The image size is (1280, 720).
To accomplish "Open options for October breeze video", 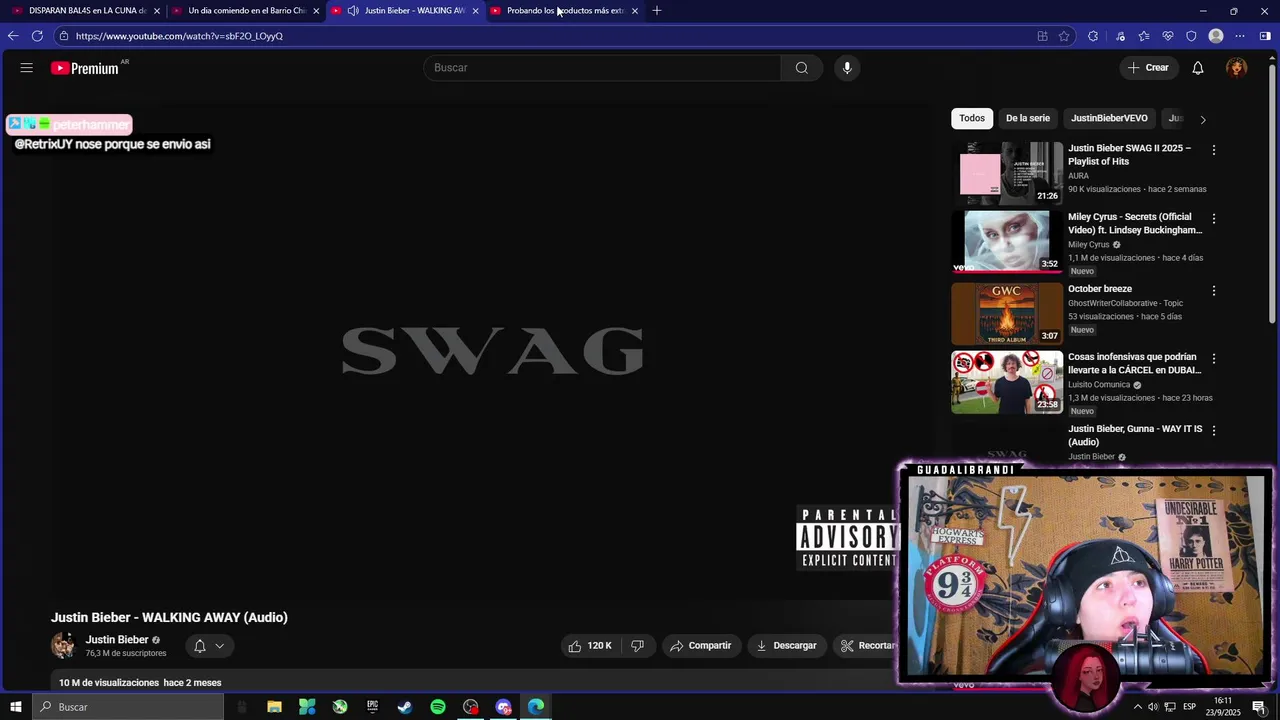I will [1214, 291].
